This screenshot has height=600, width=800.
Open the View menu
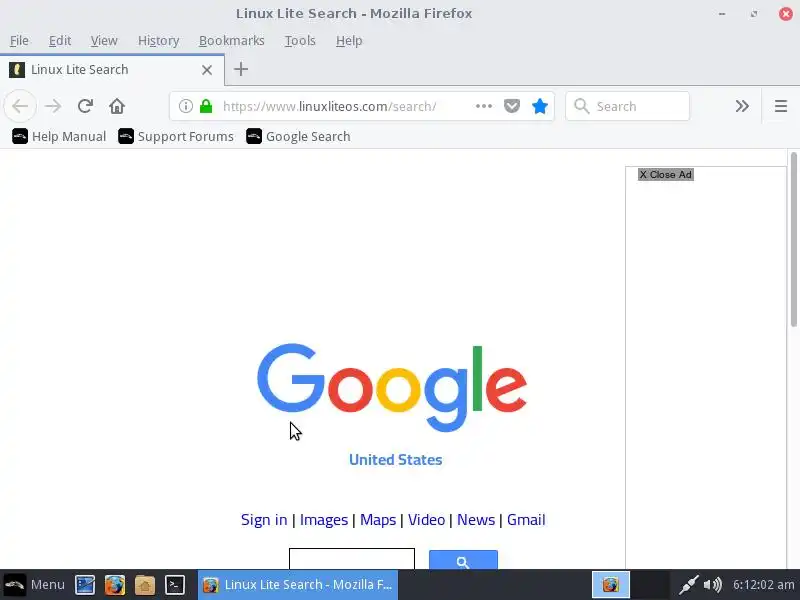104,40
